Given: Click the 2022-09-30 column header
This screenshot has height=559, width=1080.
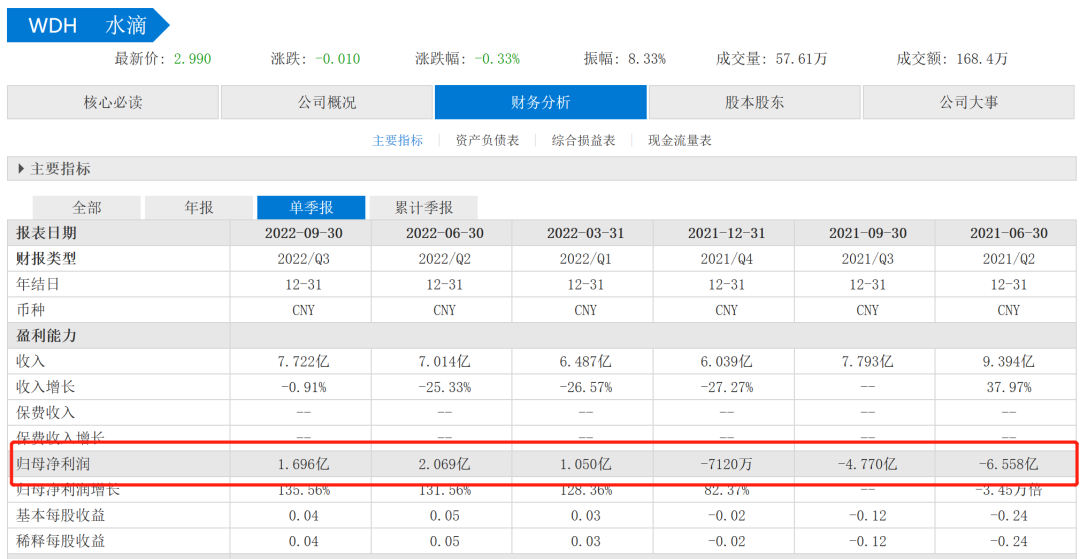Looking at the screenshot, I should (x=303, y=233).
